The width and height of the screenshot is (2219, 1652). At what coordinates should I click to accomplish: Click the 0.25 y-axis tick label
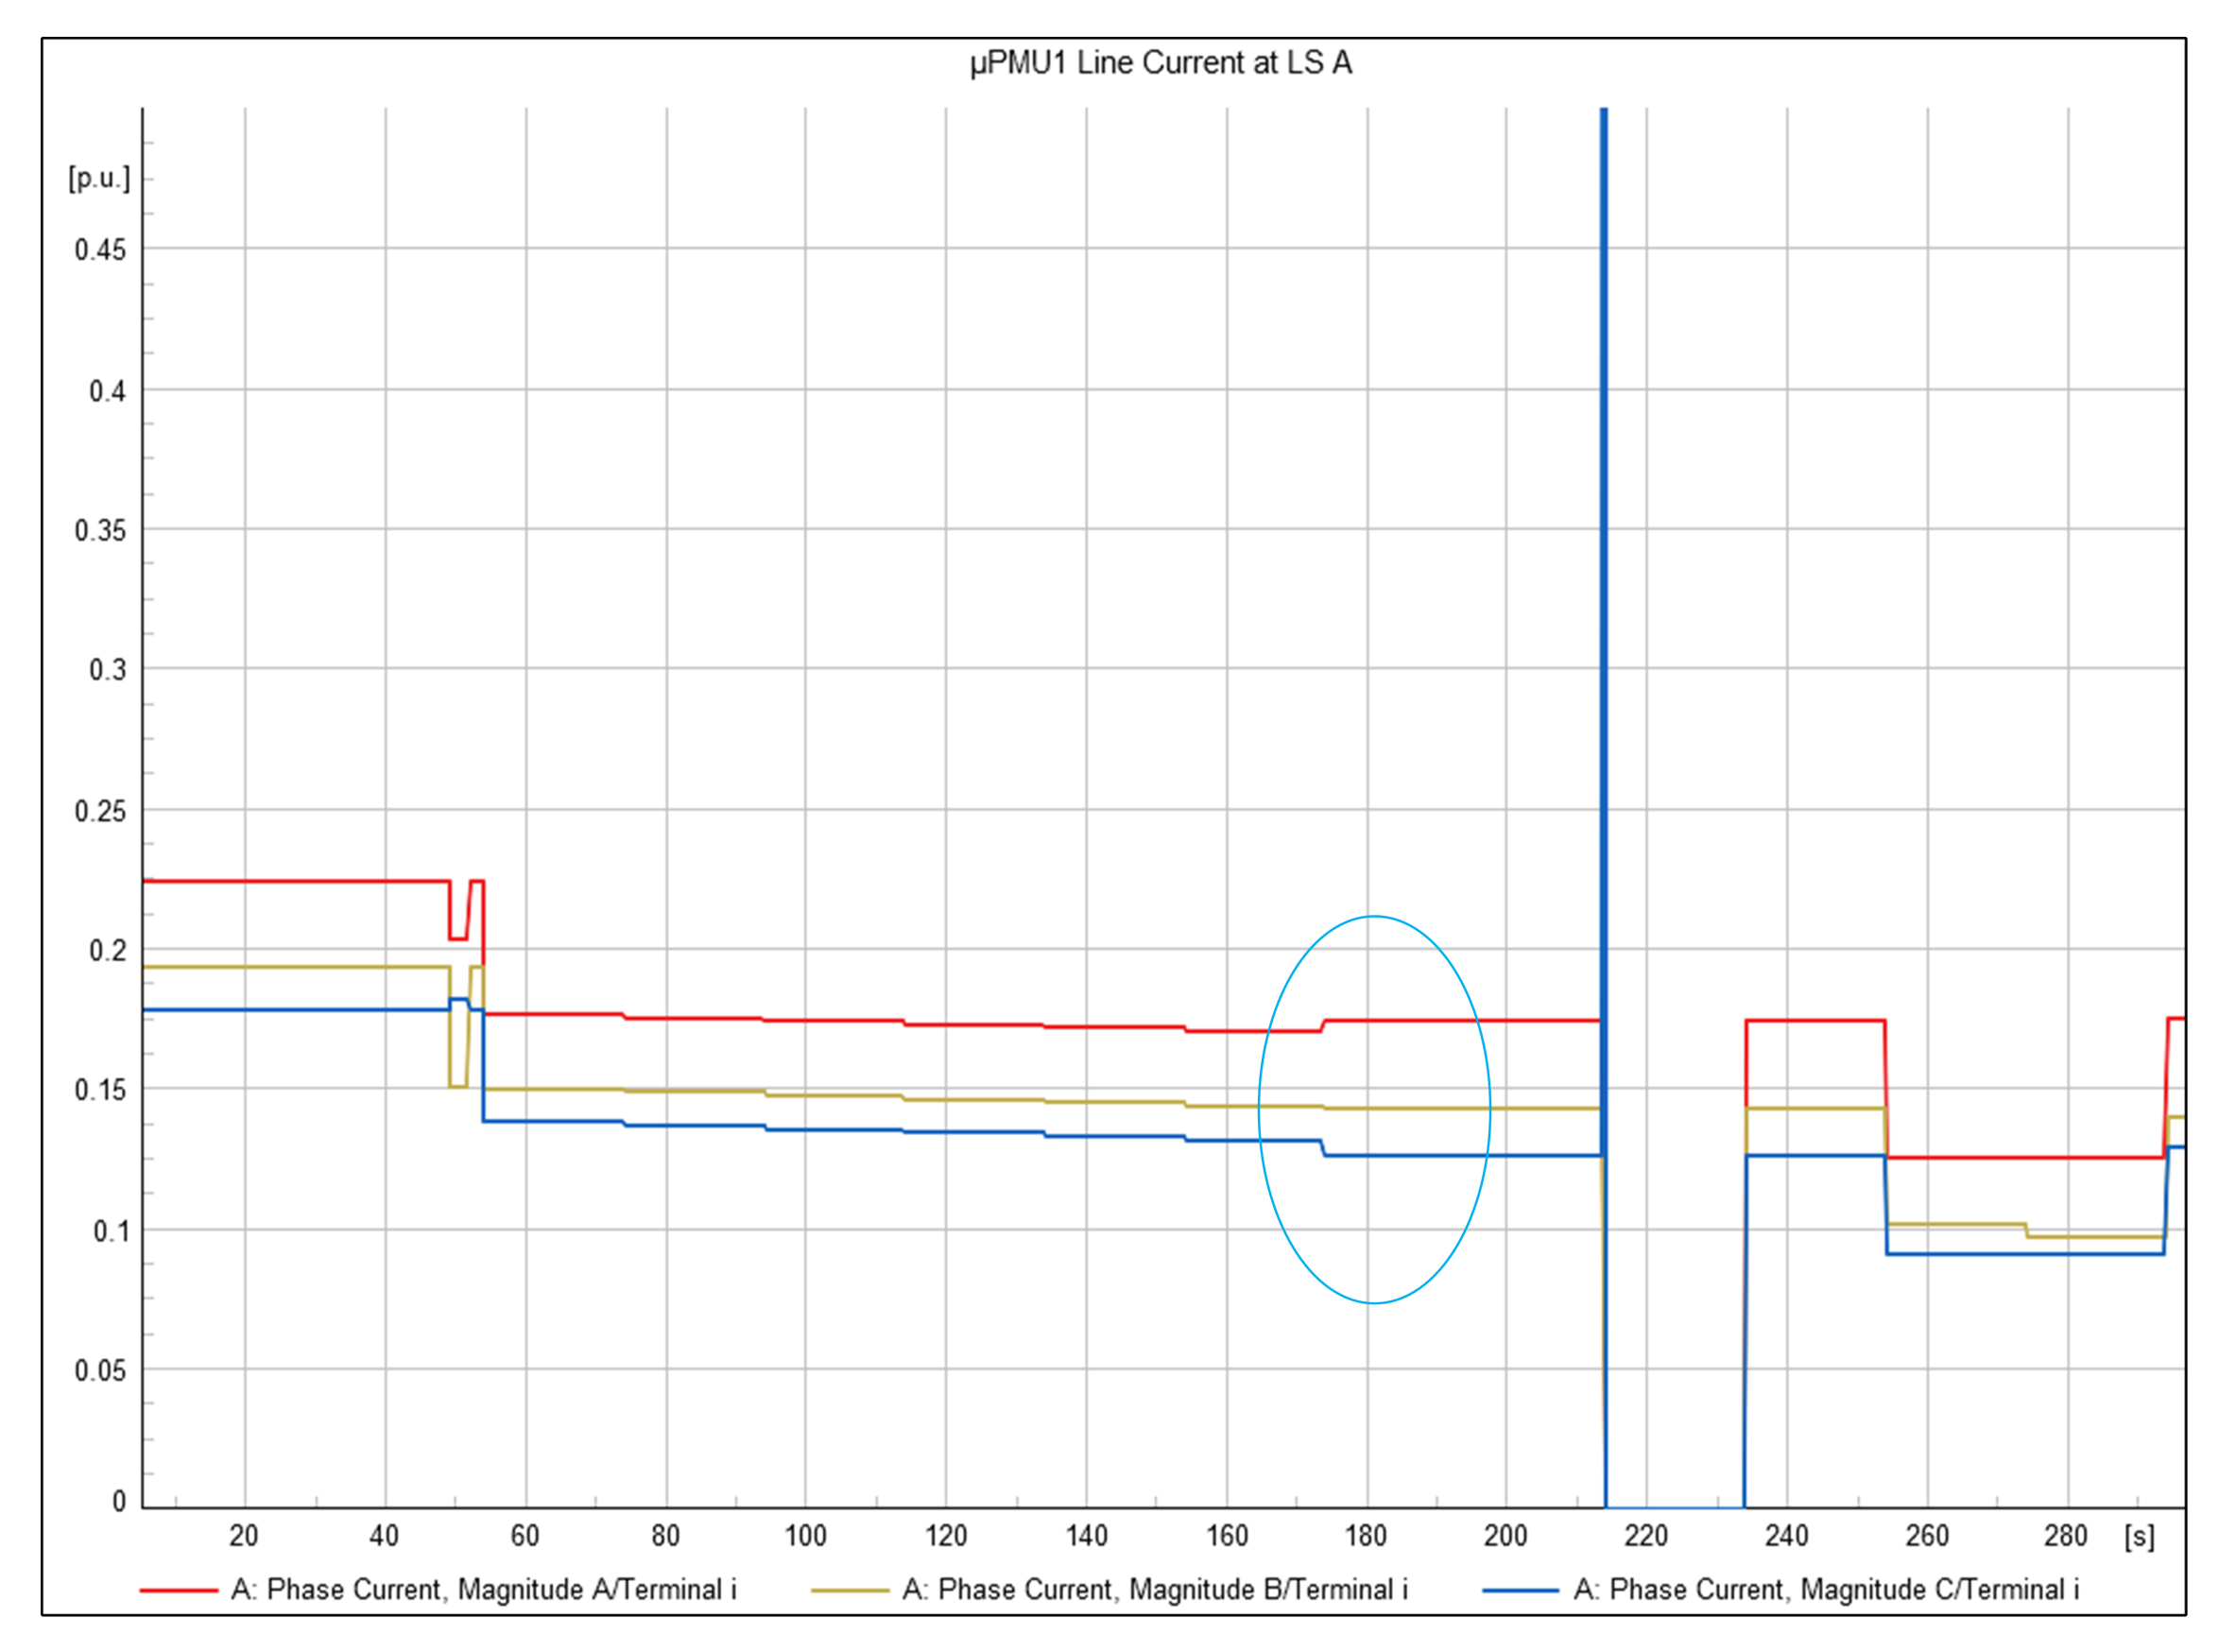click(100, 811)
